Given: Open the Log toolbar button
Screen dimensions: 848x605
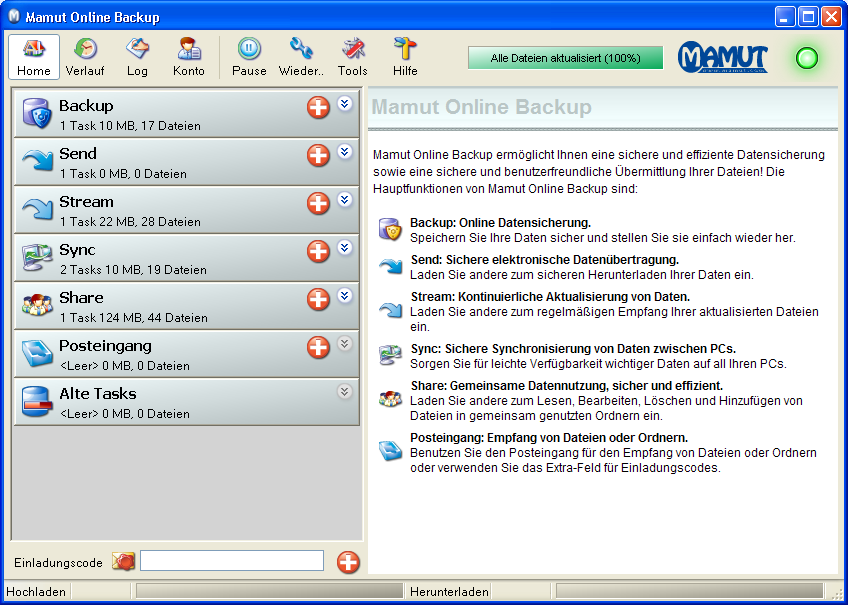Looking at the screenshot, I should point(137,57).
